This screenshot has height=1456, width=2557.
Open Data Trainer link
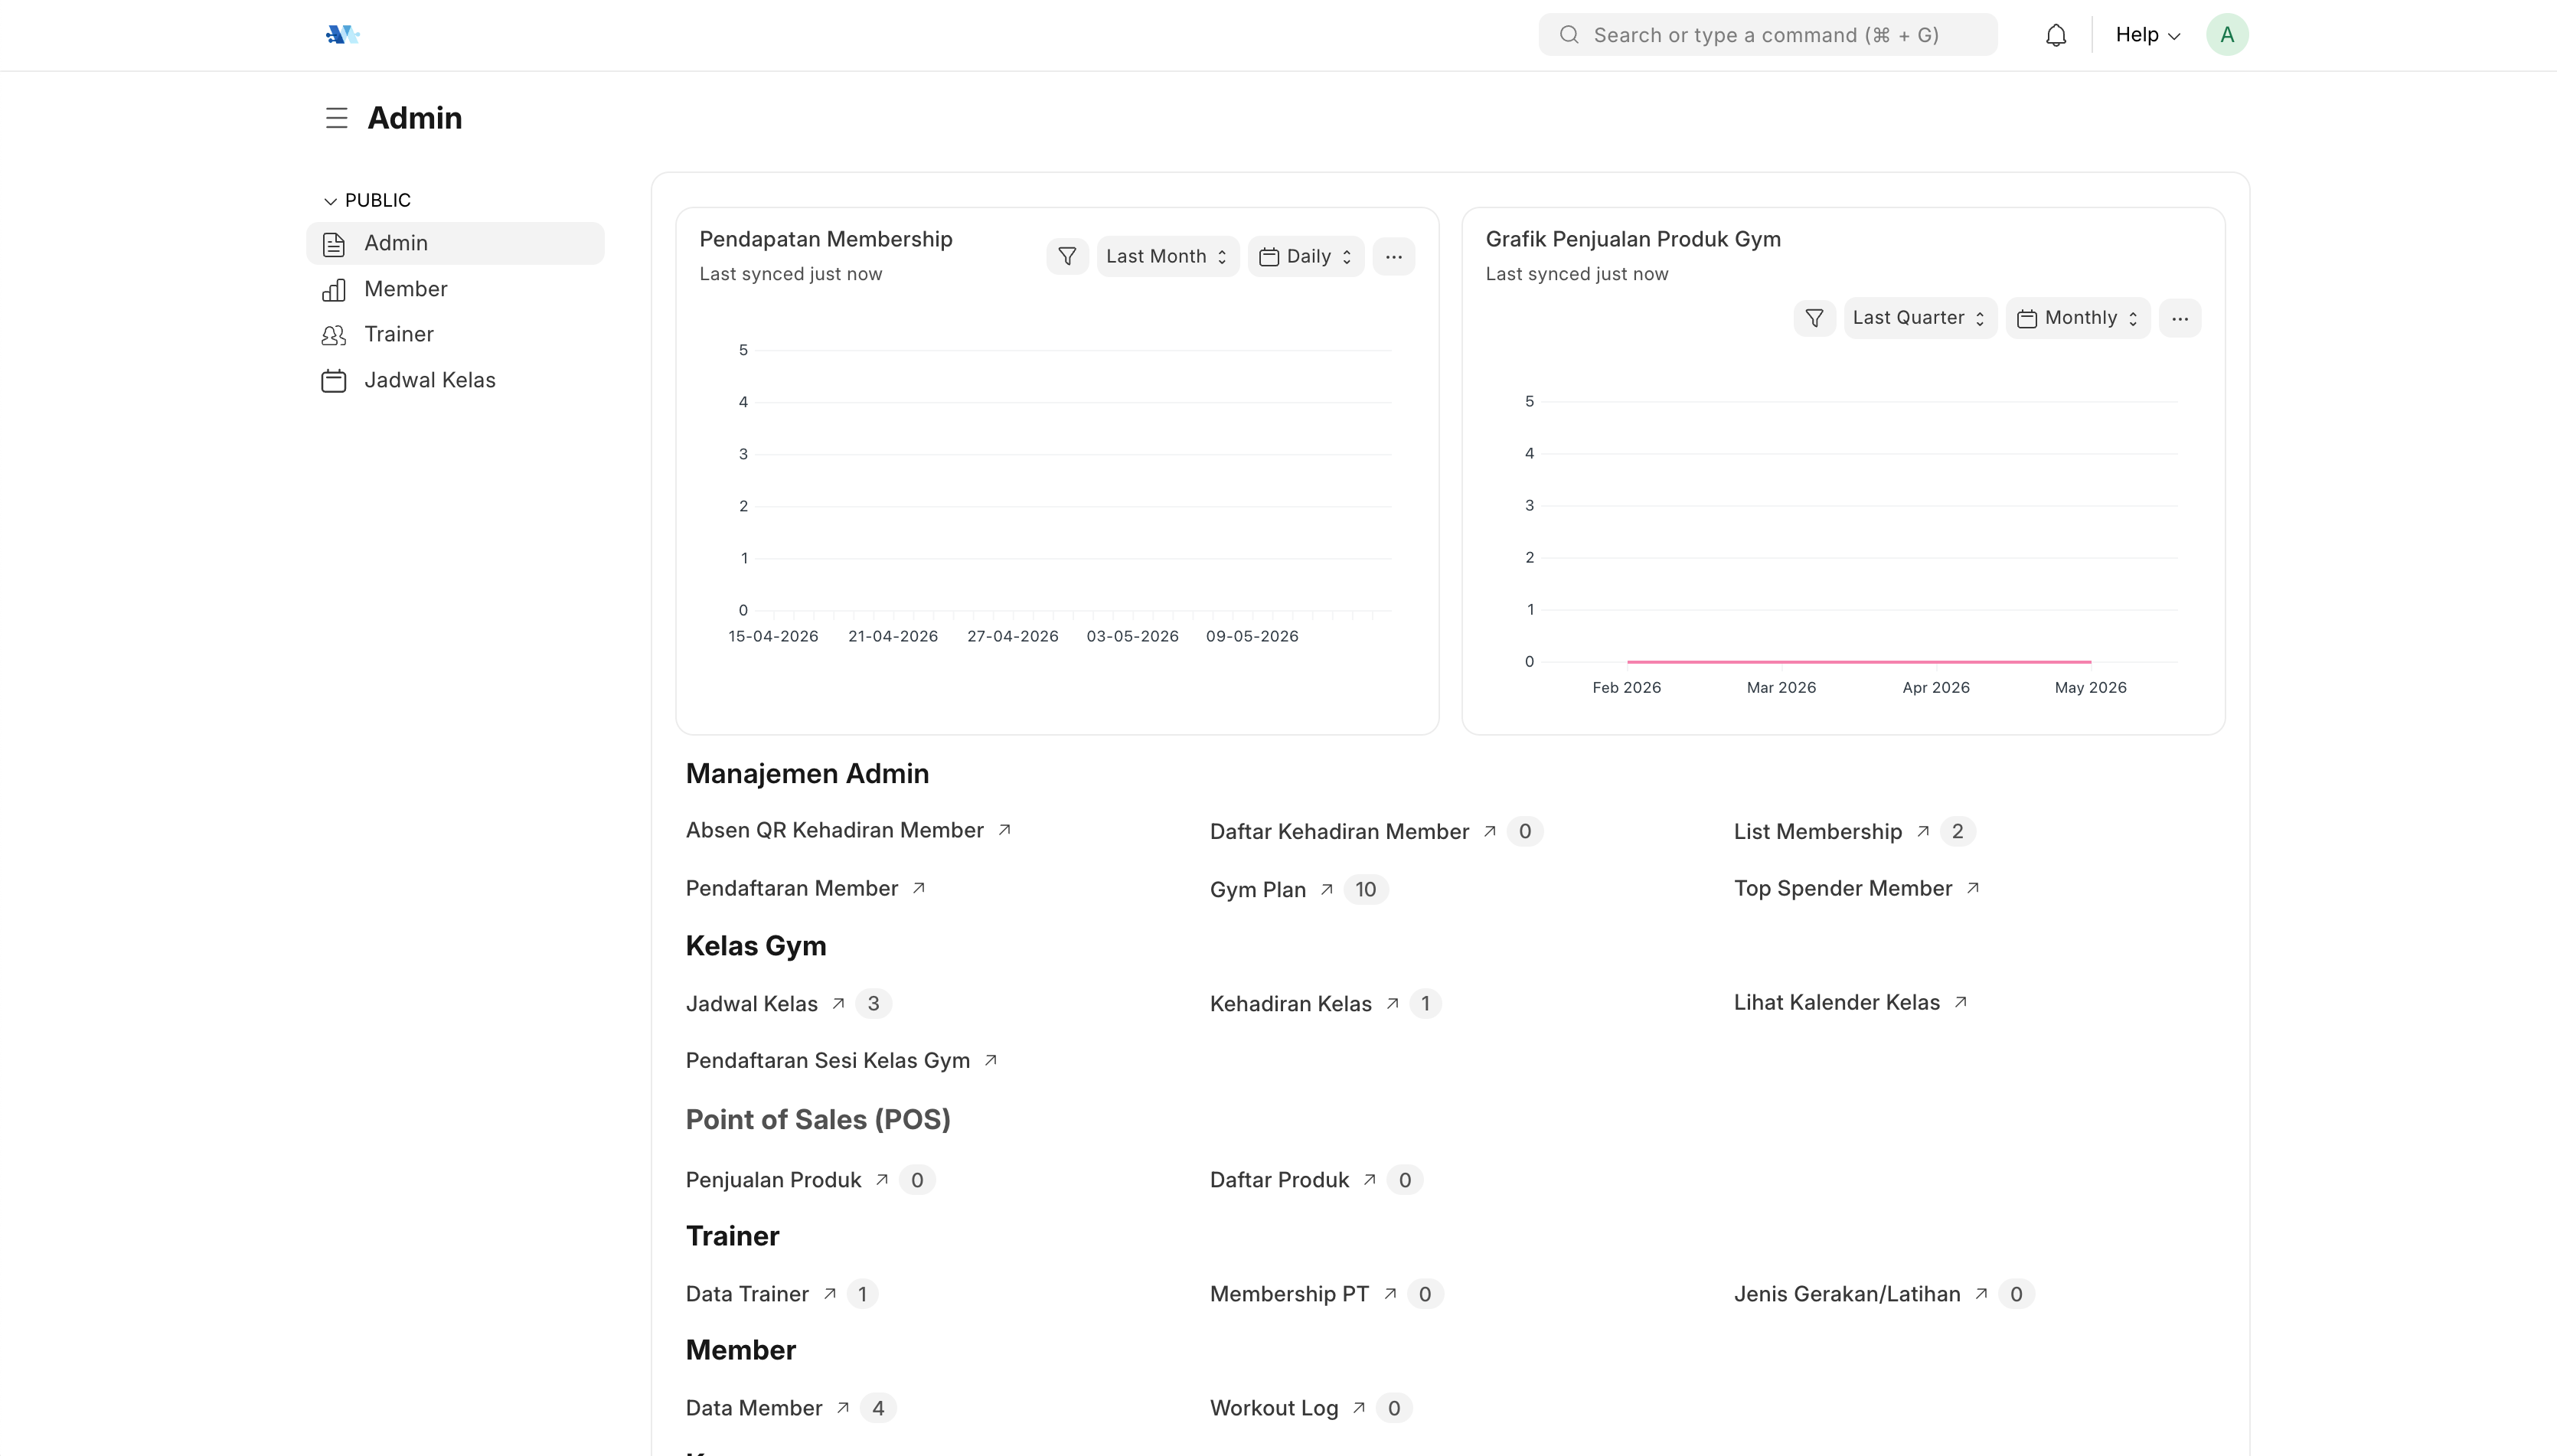(x=747, y=1294)
